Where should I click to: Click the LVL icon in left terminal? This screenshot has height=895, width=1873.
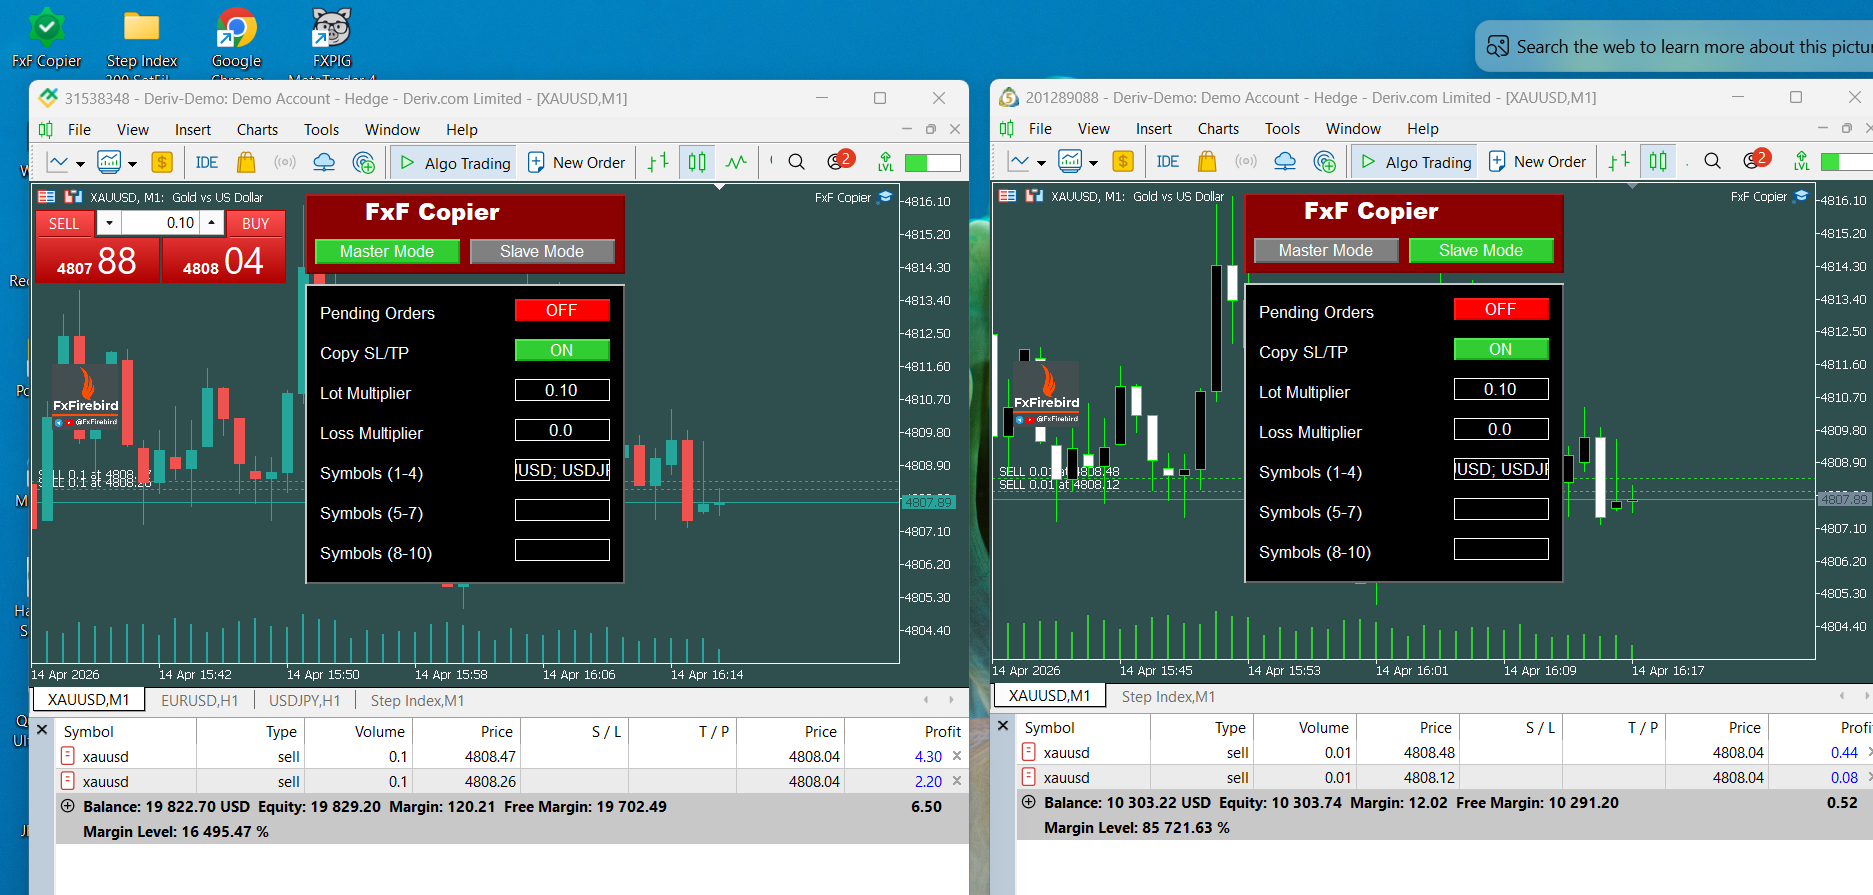click(x=886, y=162)
